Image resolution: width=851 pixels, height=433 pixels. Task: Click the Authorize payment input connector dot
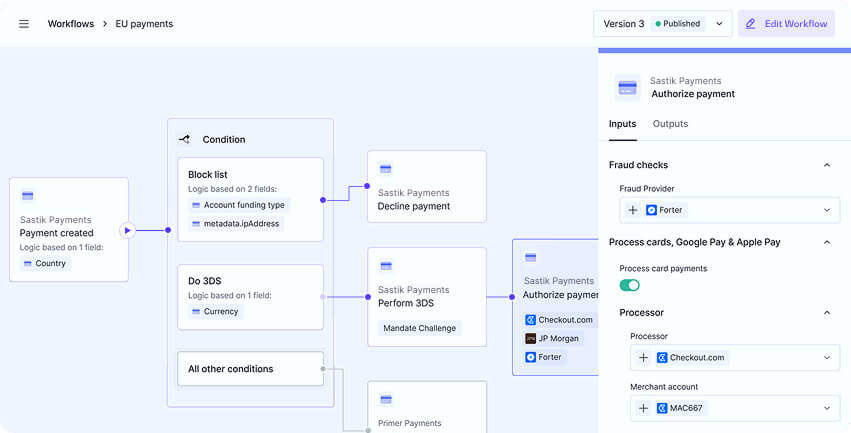point(512,297)
